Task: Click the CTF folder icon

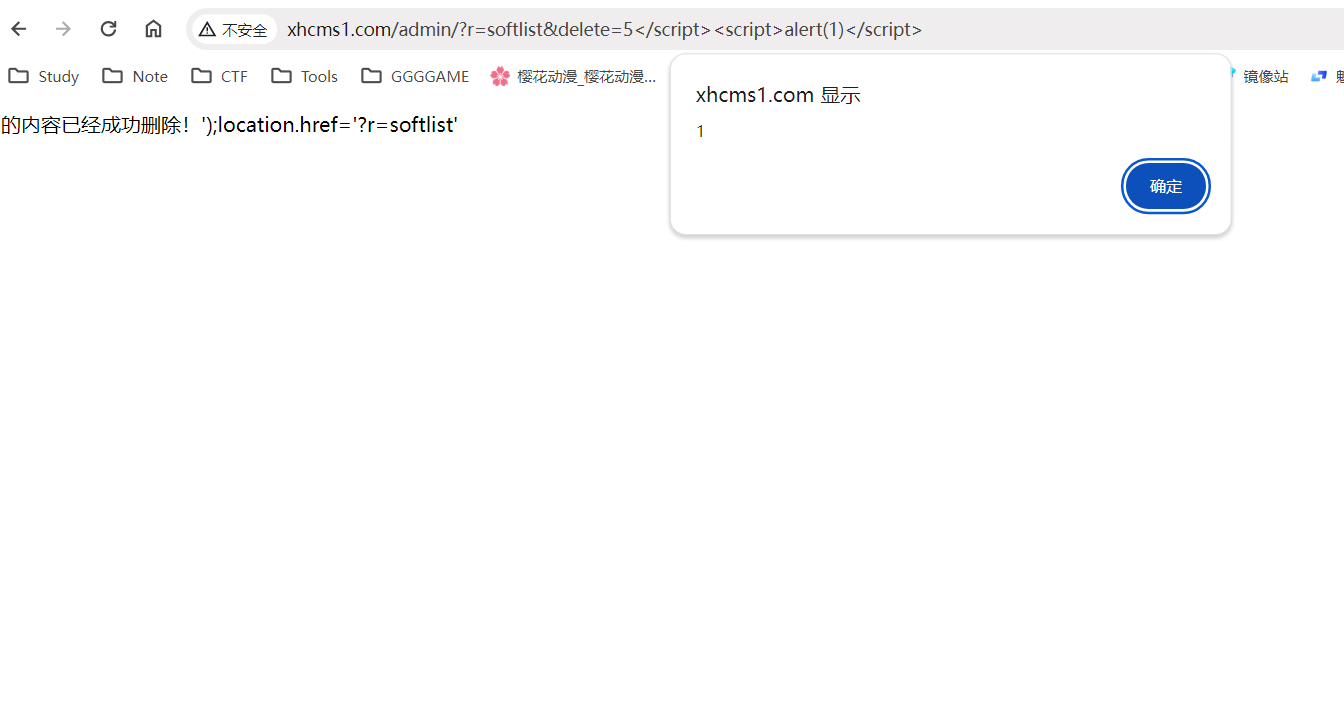Action: [201, 76]
